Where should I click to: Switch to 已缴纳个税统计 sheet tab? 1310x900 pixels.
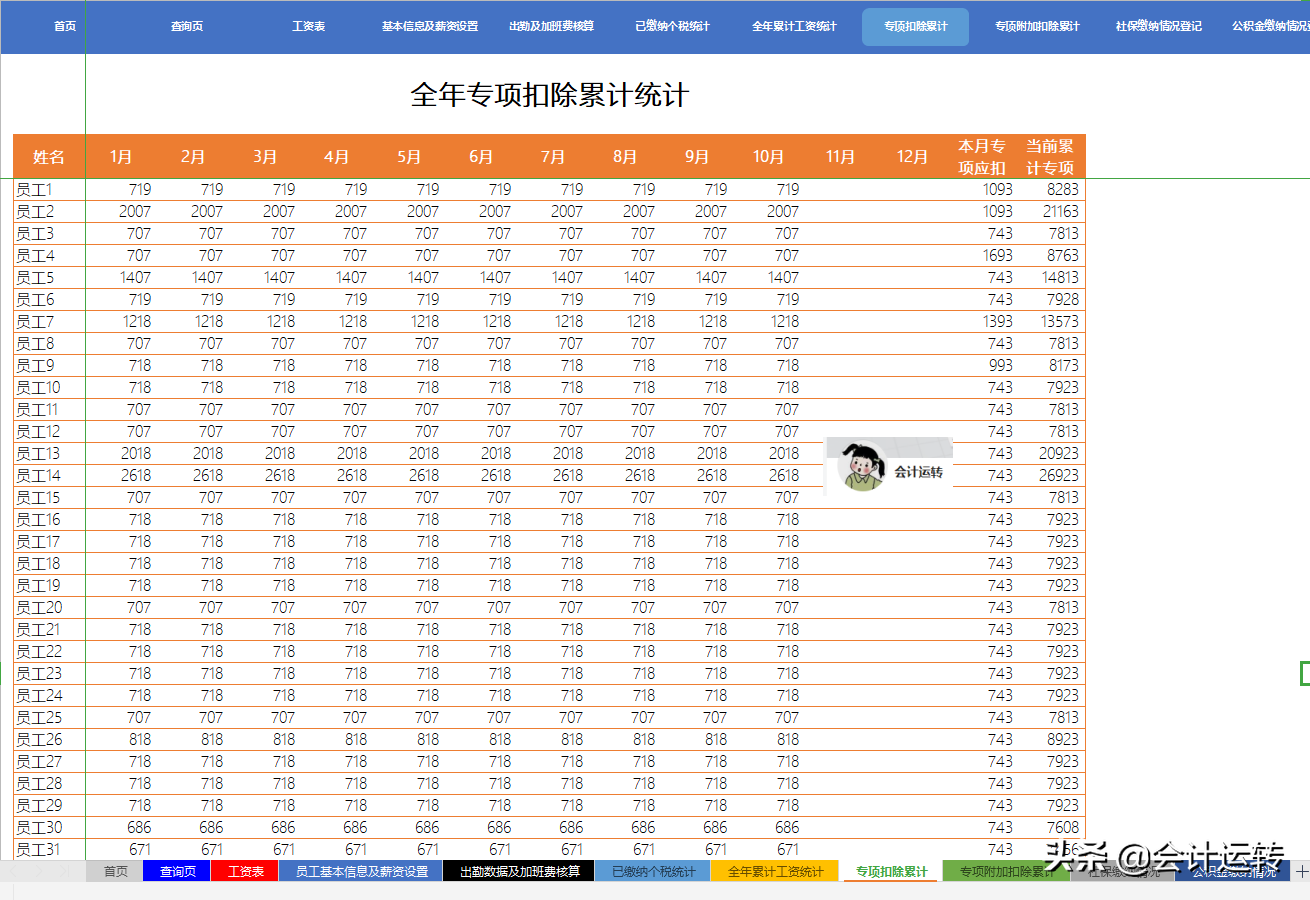653,872
